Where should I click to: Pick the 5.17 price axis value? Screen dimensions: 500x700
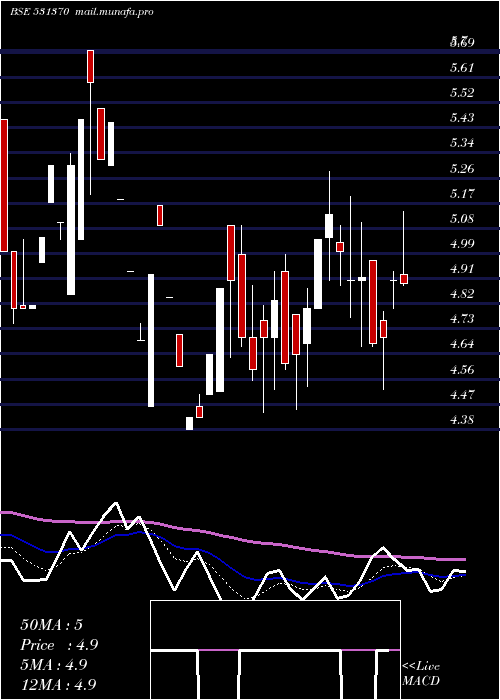tap(462, 194)
